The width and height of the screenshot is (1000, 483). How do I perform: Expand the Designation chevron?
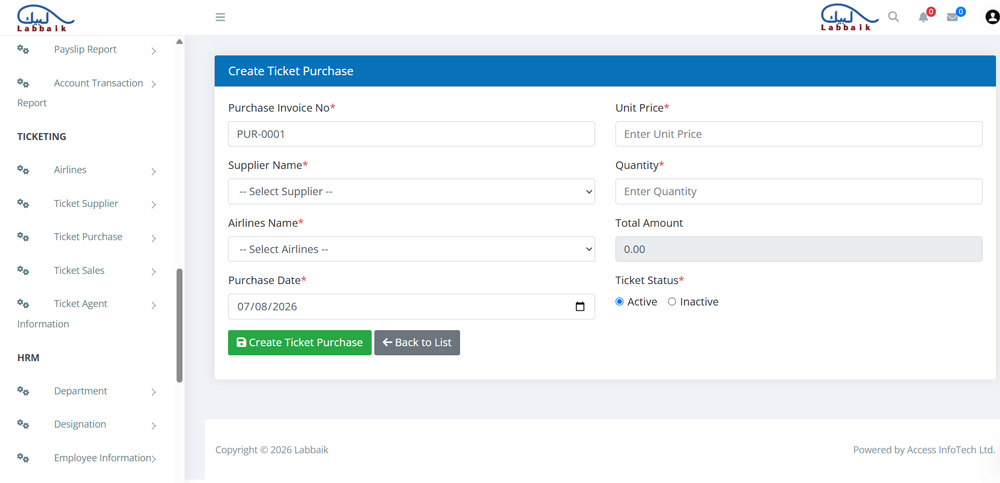coord(154,426)
